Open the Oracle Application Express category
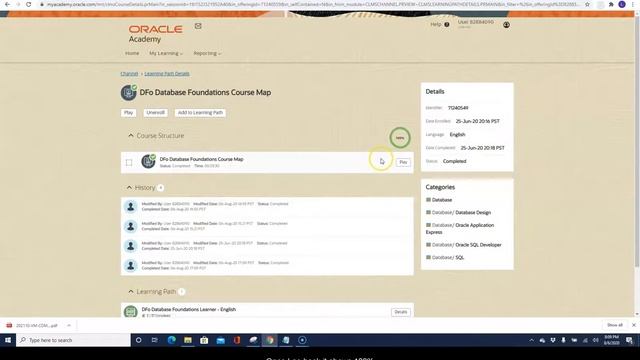This screenshot has width=640, height=360. [460, 229]
